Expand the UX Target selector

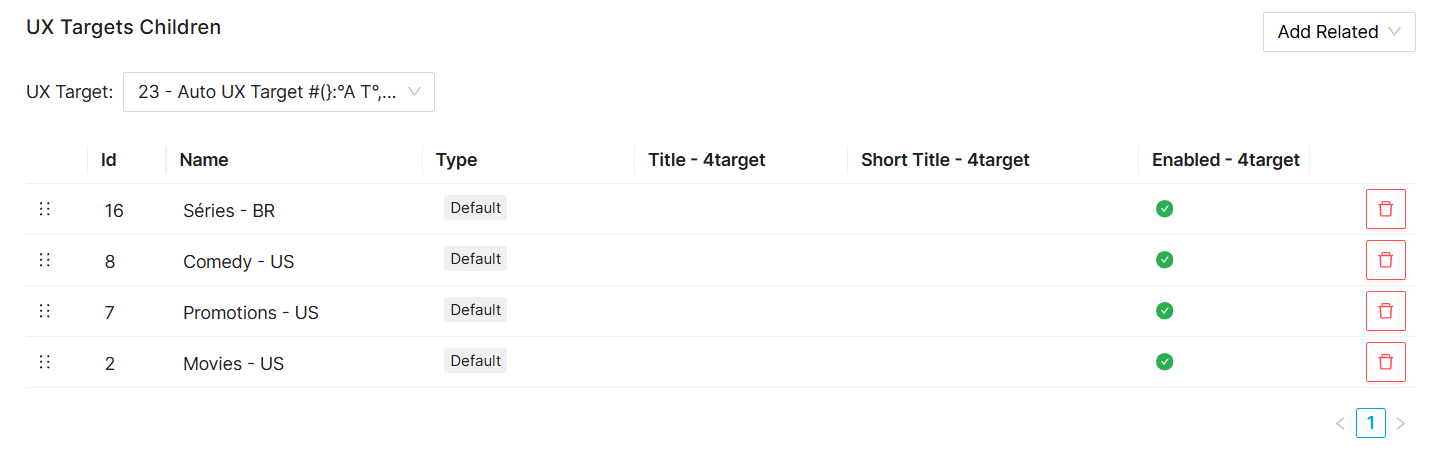click(x=278, y=92)
